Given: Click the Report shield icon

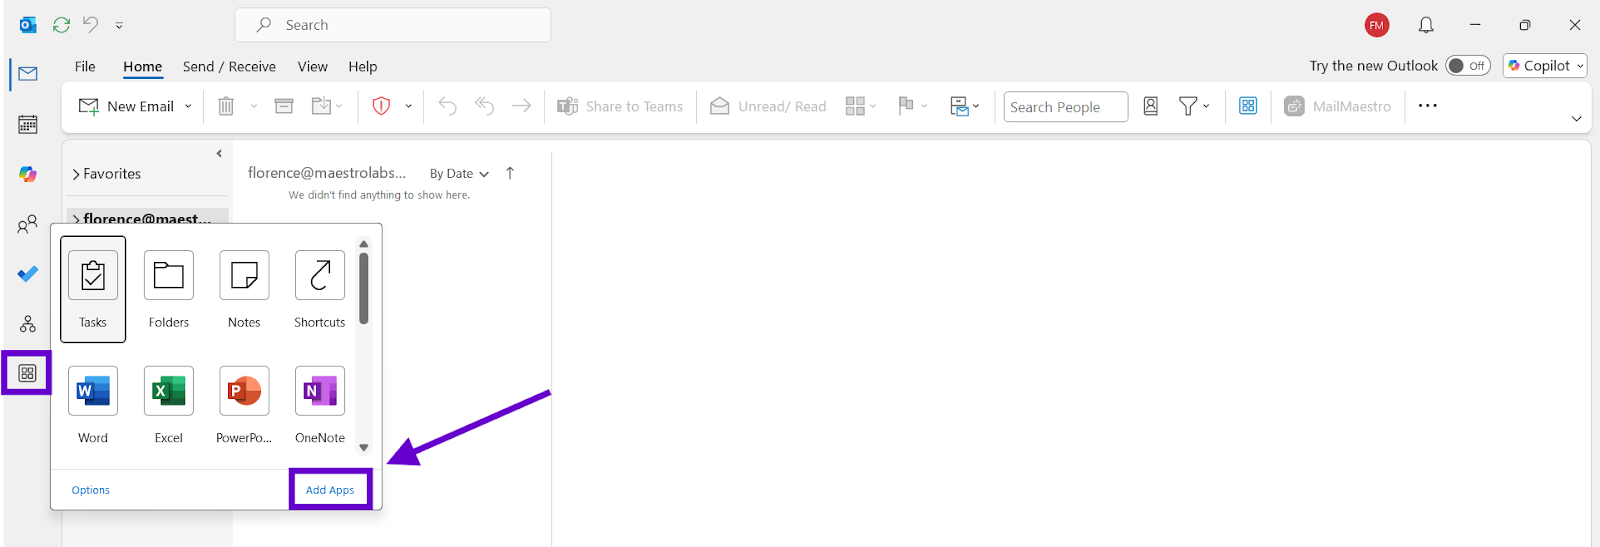Looking at the screenshot, I should (381, 106).
